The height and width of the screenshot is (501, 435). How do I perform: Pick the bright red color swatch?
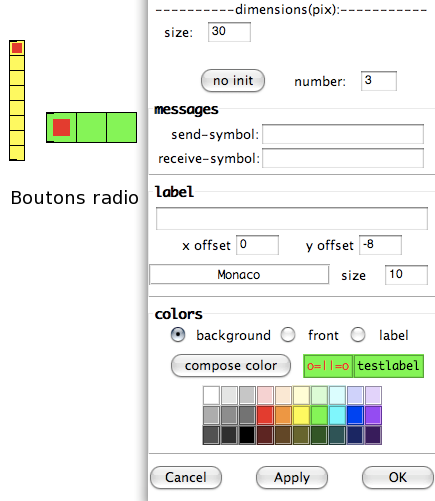(265, 415)
